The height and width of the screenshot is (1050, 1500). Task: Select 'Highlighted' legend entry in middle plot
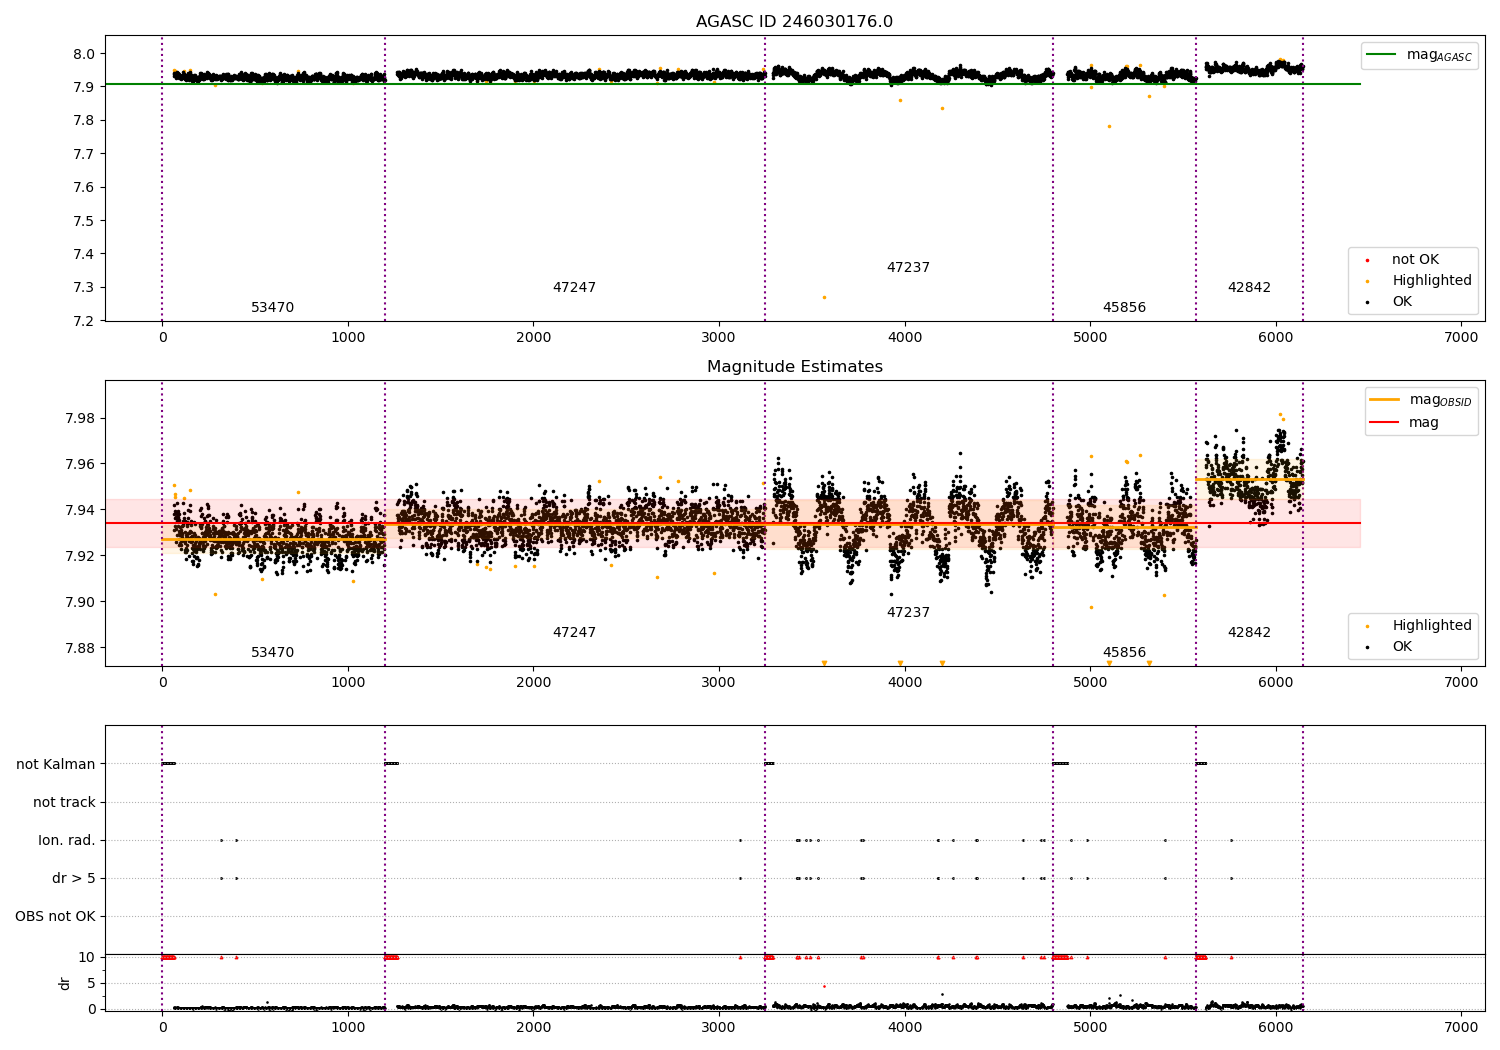1432,626
